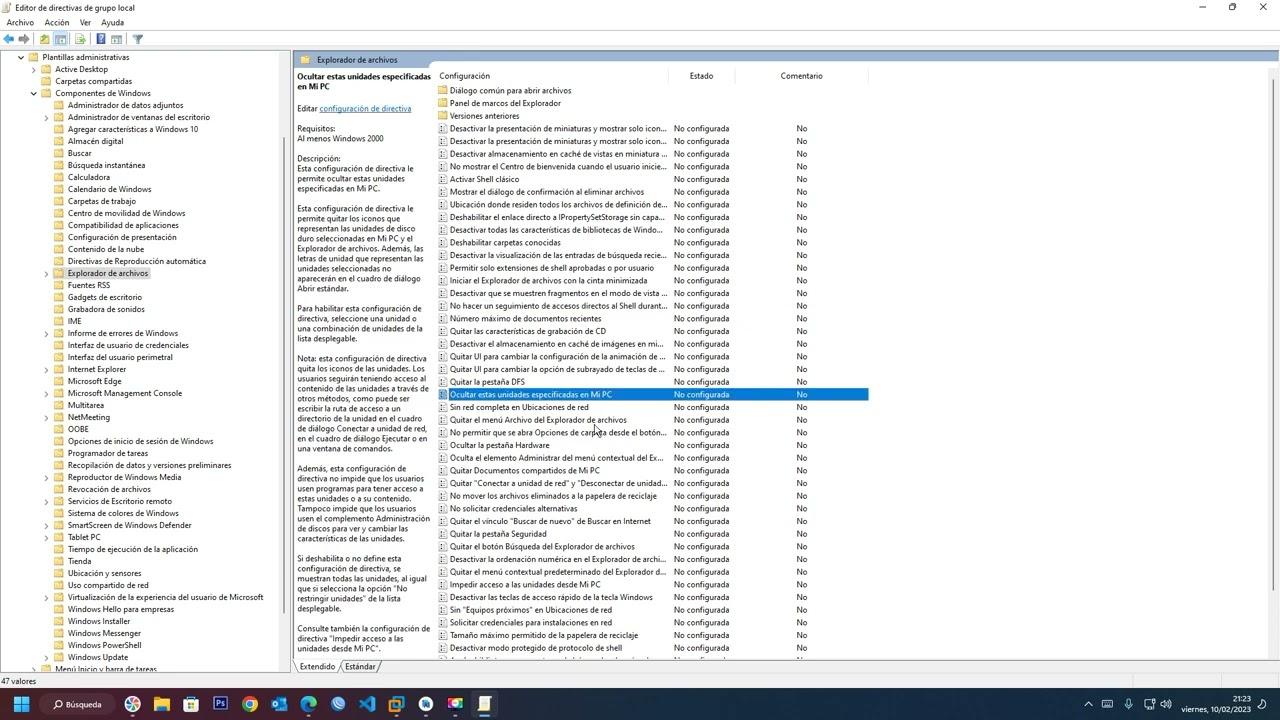The height and width of the screenshot is (720, 1280).
Task: Open Google Chrome from the taskbar
Action: click(250, 704)
